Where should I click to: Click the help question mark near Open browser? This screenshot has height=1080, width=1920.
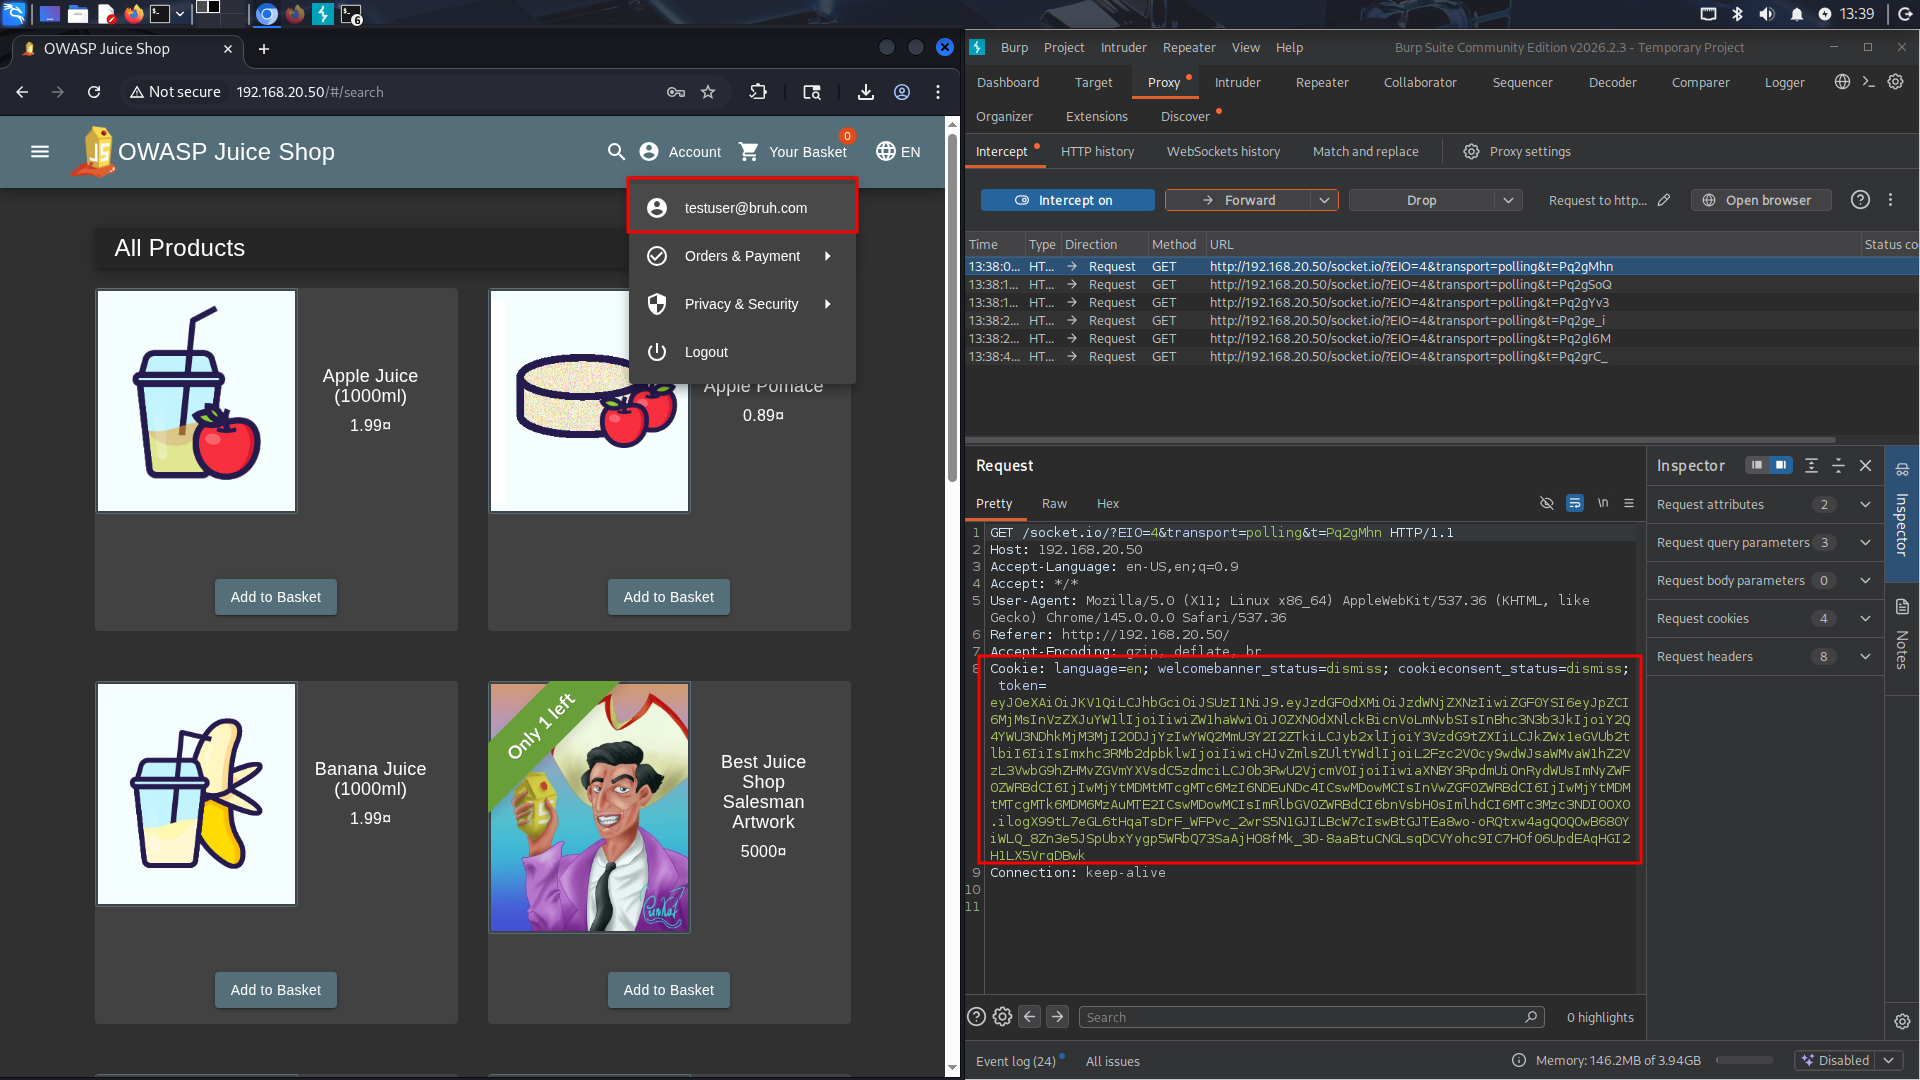tap(1859, 200)
